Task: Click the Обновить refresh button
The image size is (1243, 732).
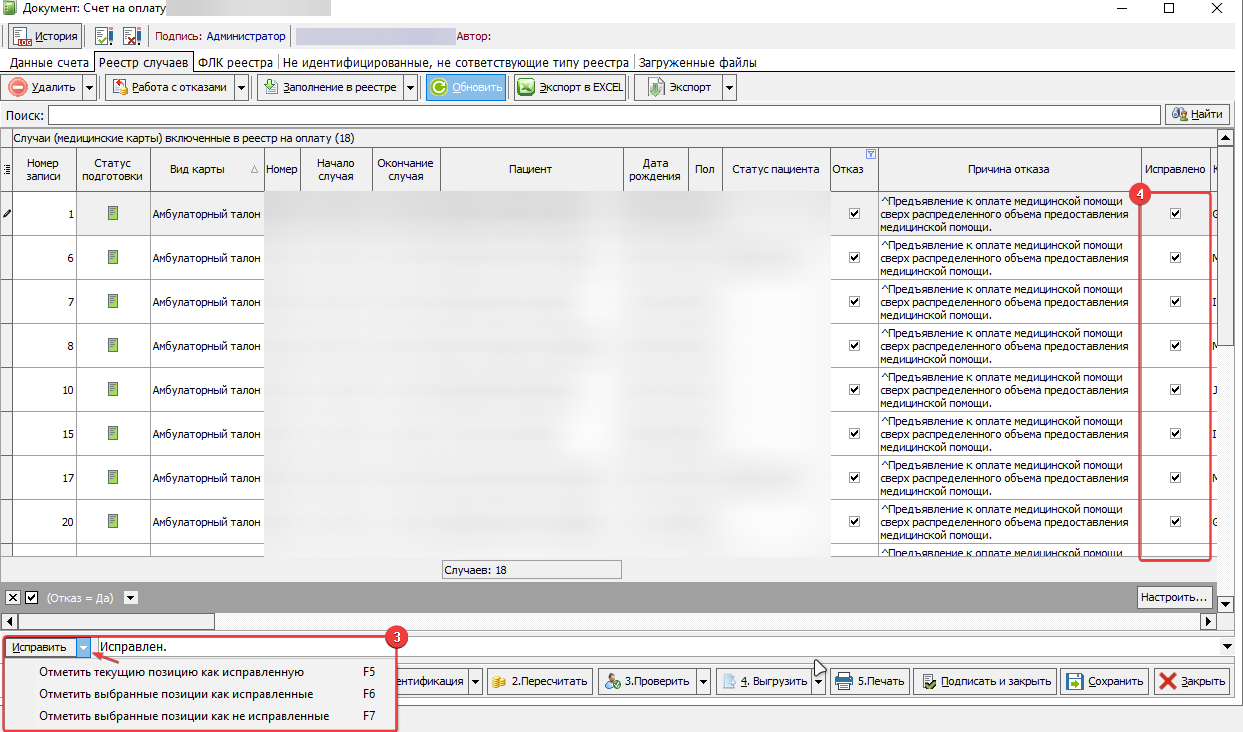Action: pos(466,87)
